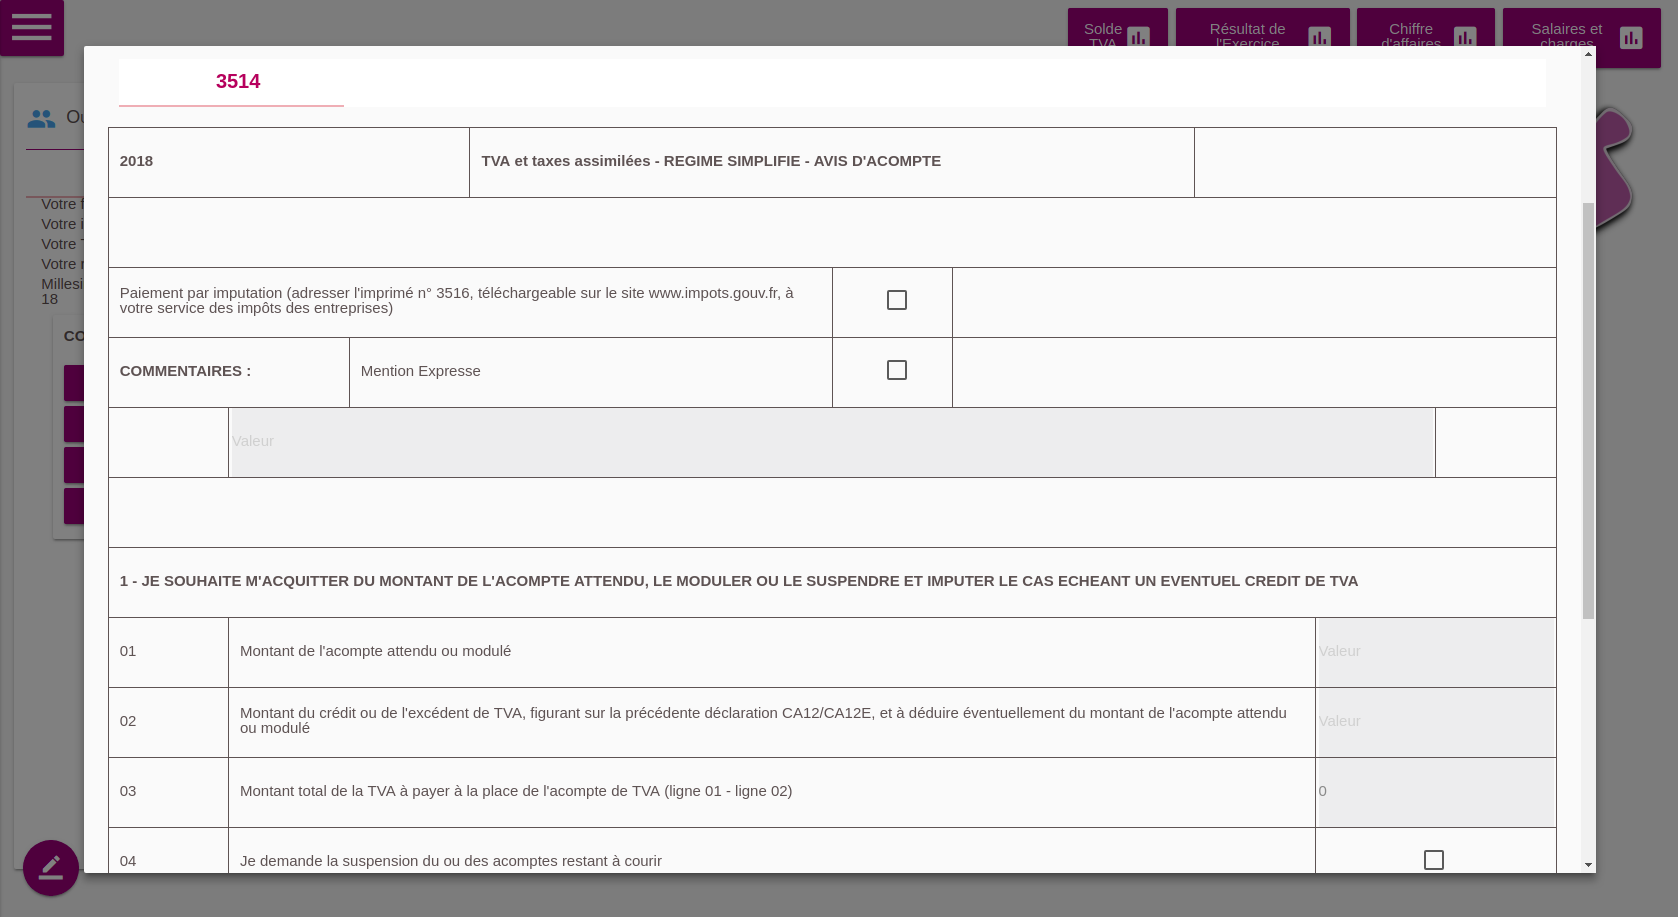Click the Chiffre d'affaires chart icon
The width and height of the screenshot is (1678, 917).
coord(1465,38)
